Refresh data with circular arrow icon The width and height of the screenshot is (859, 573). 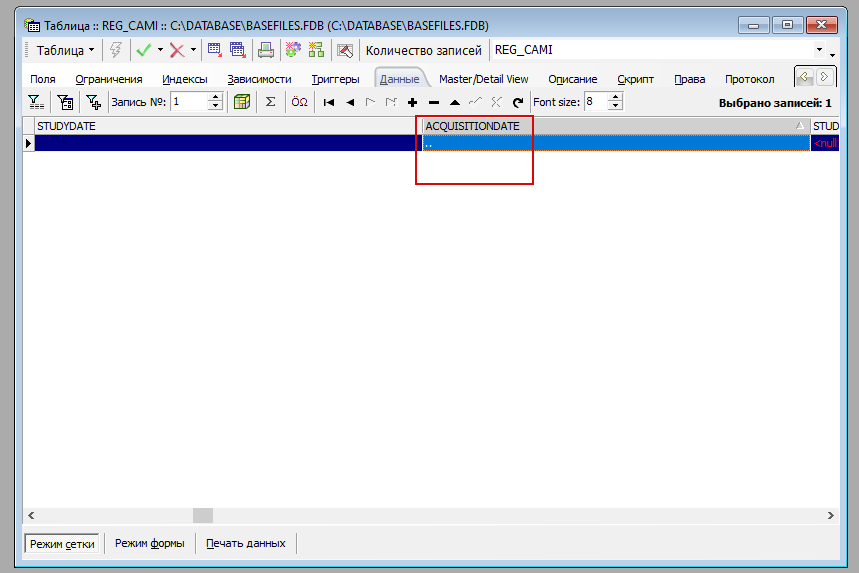click(x=517, y=102)
